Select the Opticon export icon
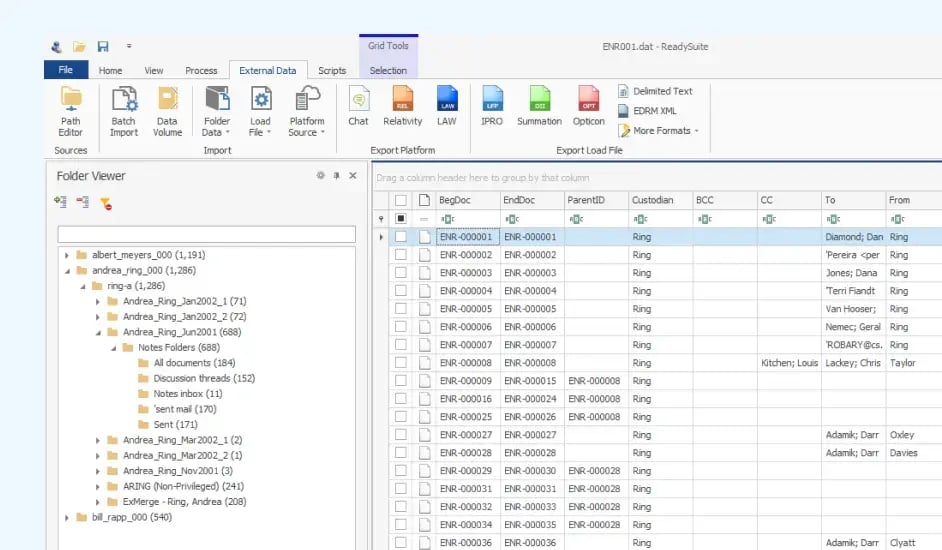 589,107
